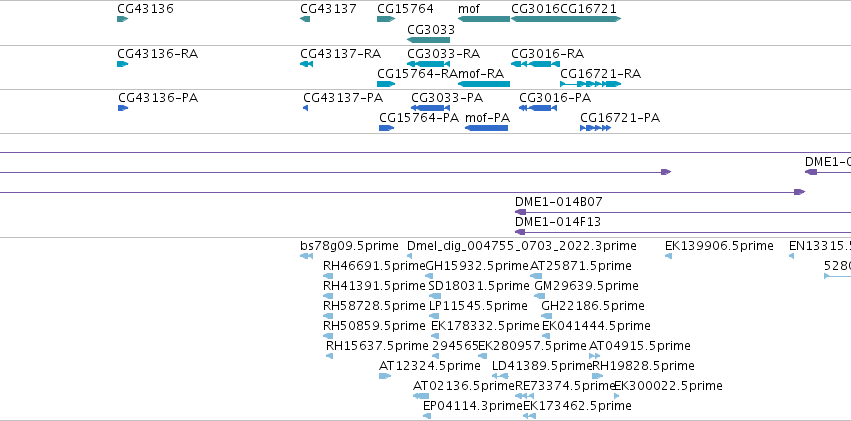Click the AT12324.5prime light-blue EST glyph
The height and width of the screenshot is (421, 851).
385,376
